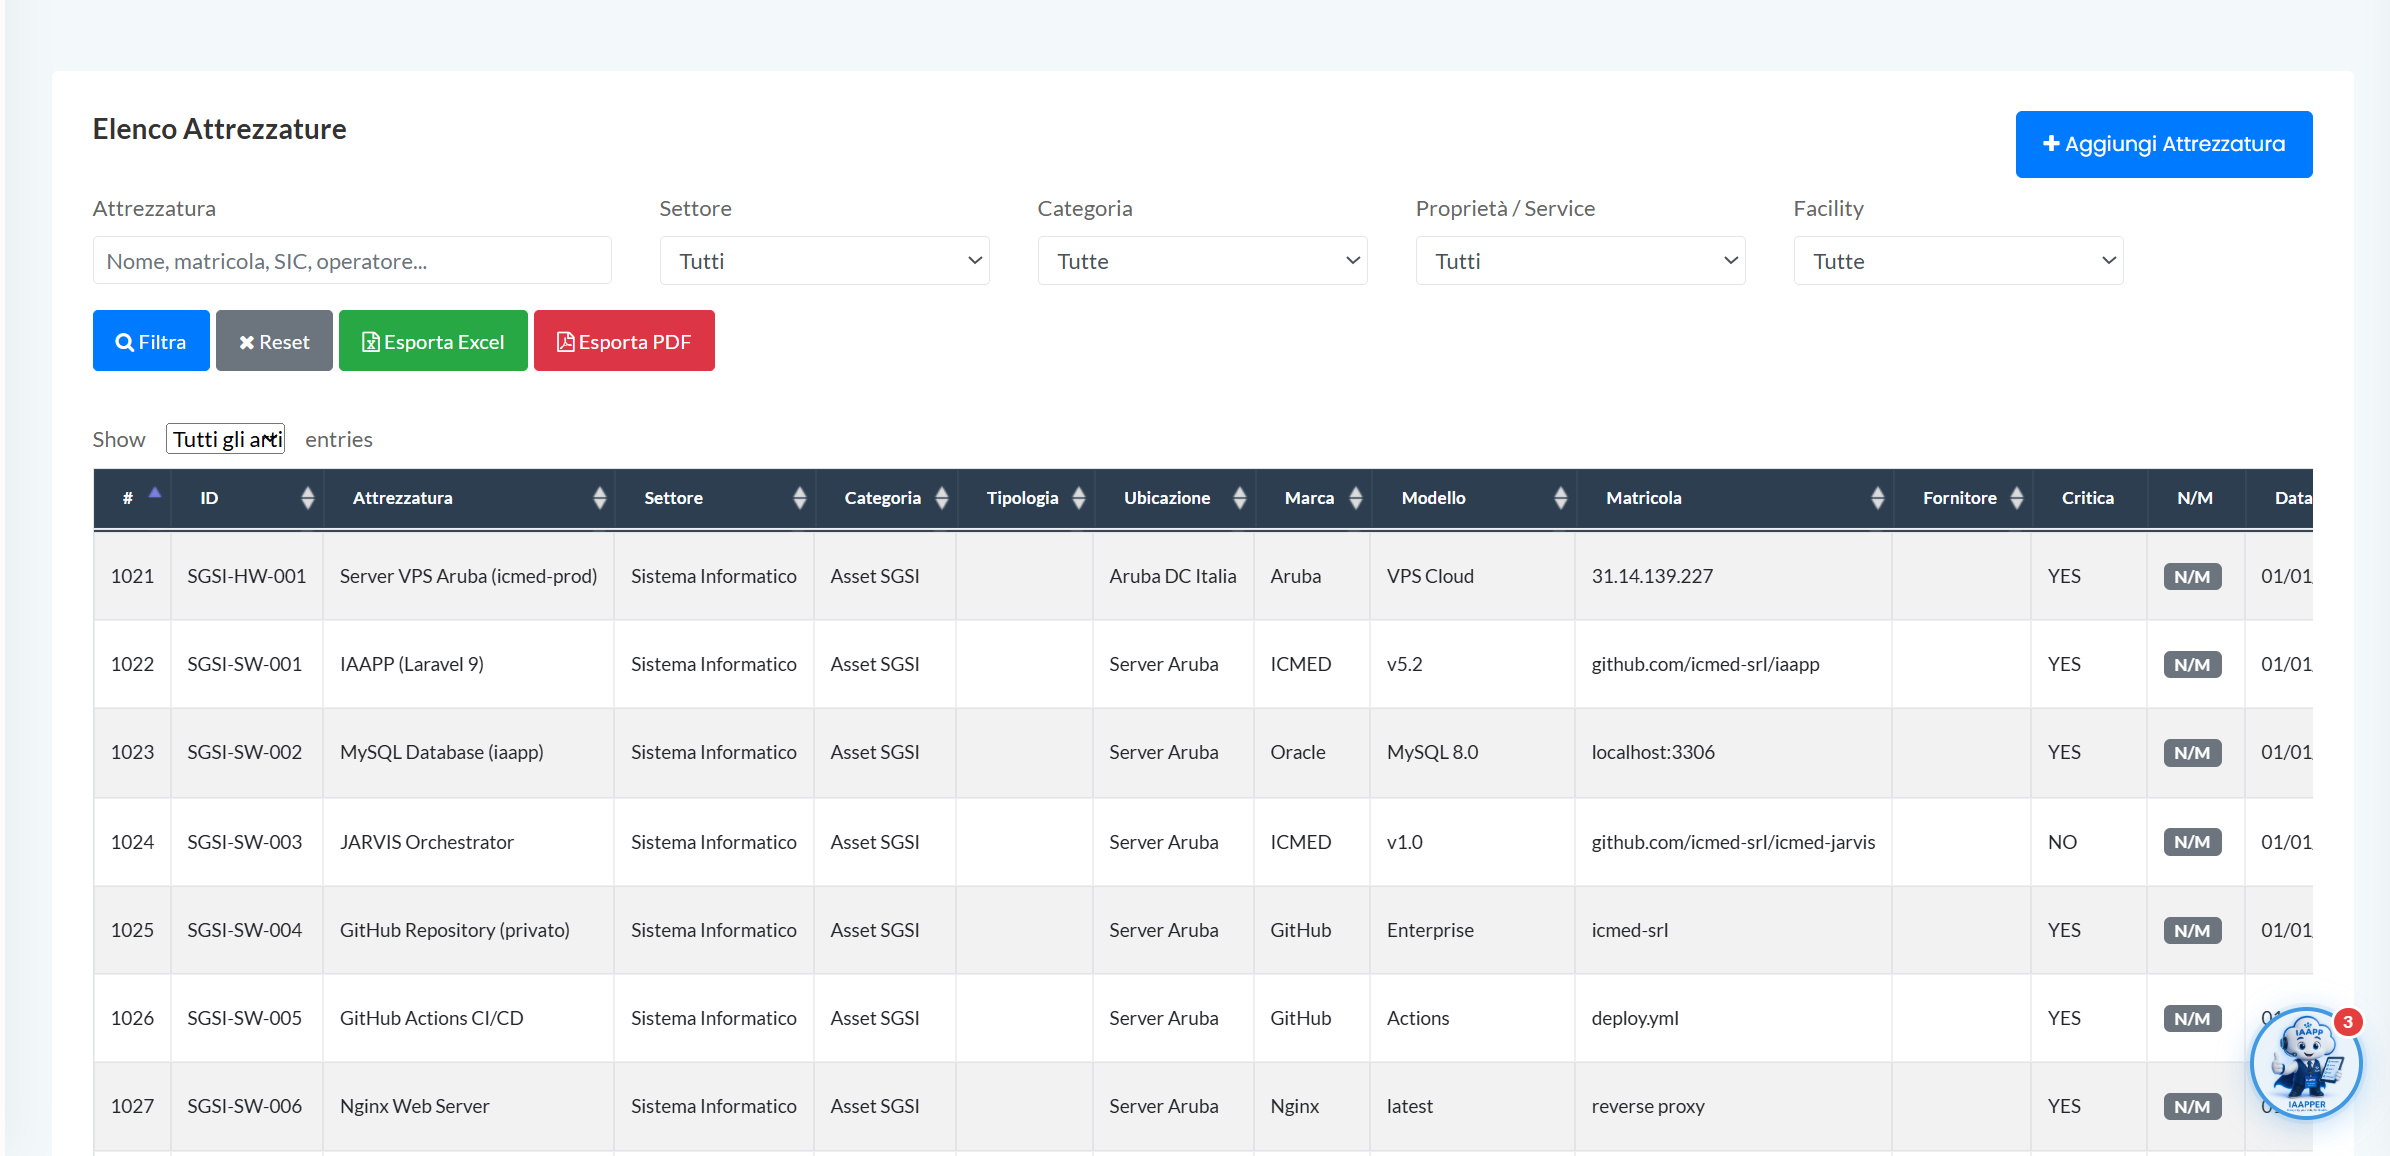
Task: Focus the Attrezzatura search input field
Action: pos(352,261)
